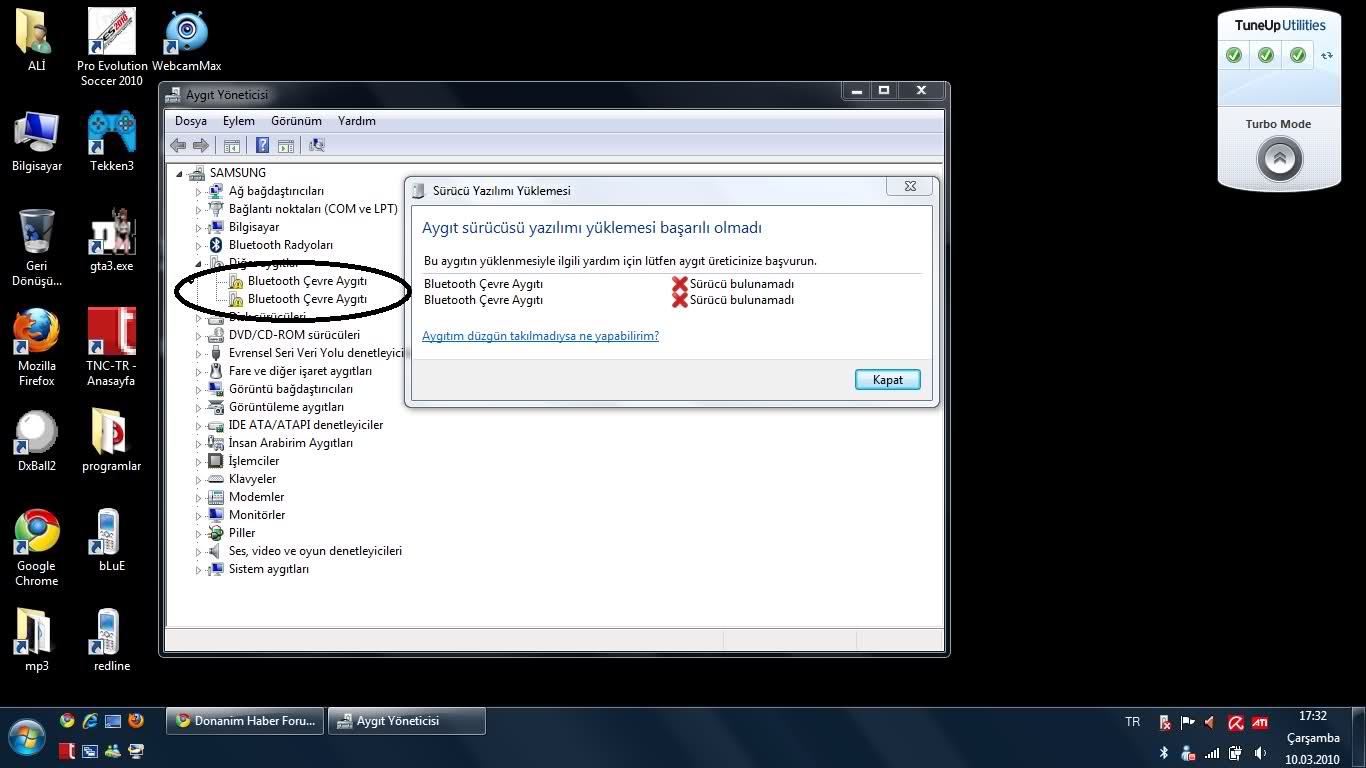Viewport: 1366px width, 768px height.
Task: Expand the Ağ bağdaştırıcıları node arrow
Action: tap(198, 191)
